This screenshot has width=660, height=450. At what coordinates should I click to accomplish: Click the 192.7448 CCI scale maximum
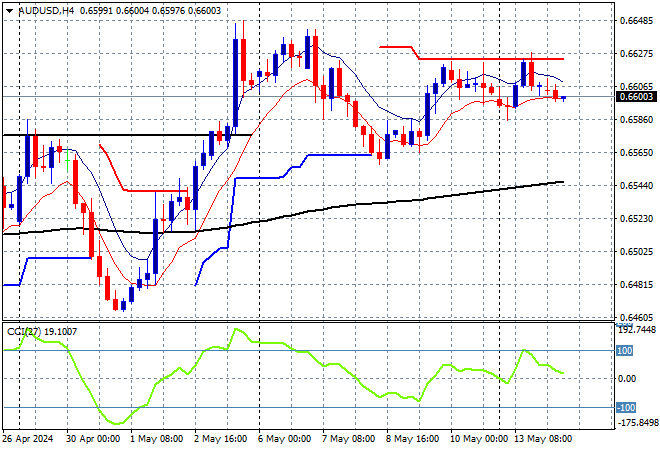pos(637,330)
